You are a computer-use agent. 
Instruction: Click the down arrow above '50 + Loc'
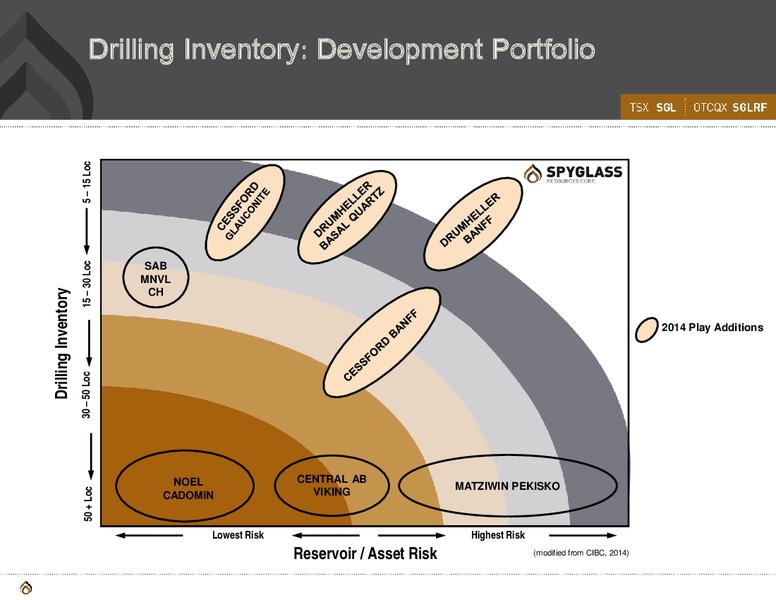[x=90, y=456]
